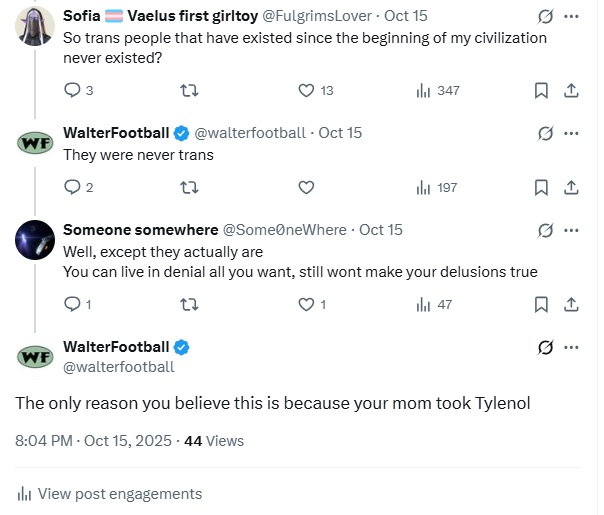Open Sofia's profile avatar
604x515 pixels.
tap(36, 27)
